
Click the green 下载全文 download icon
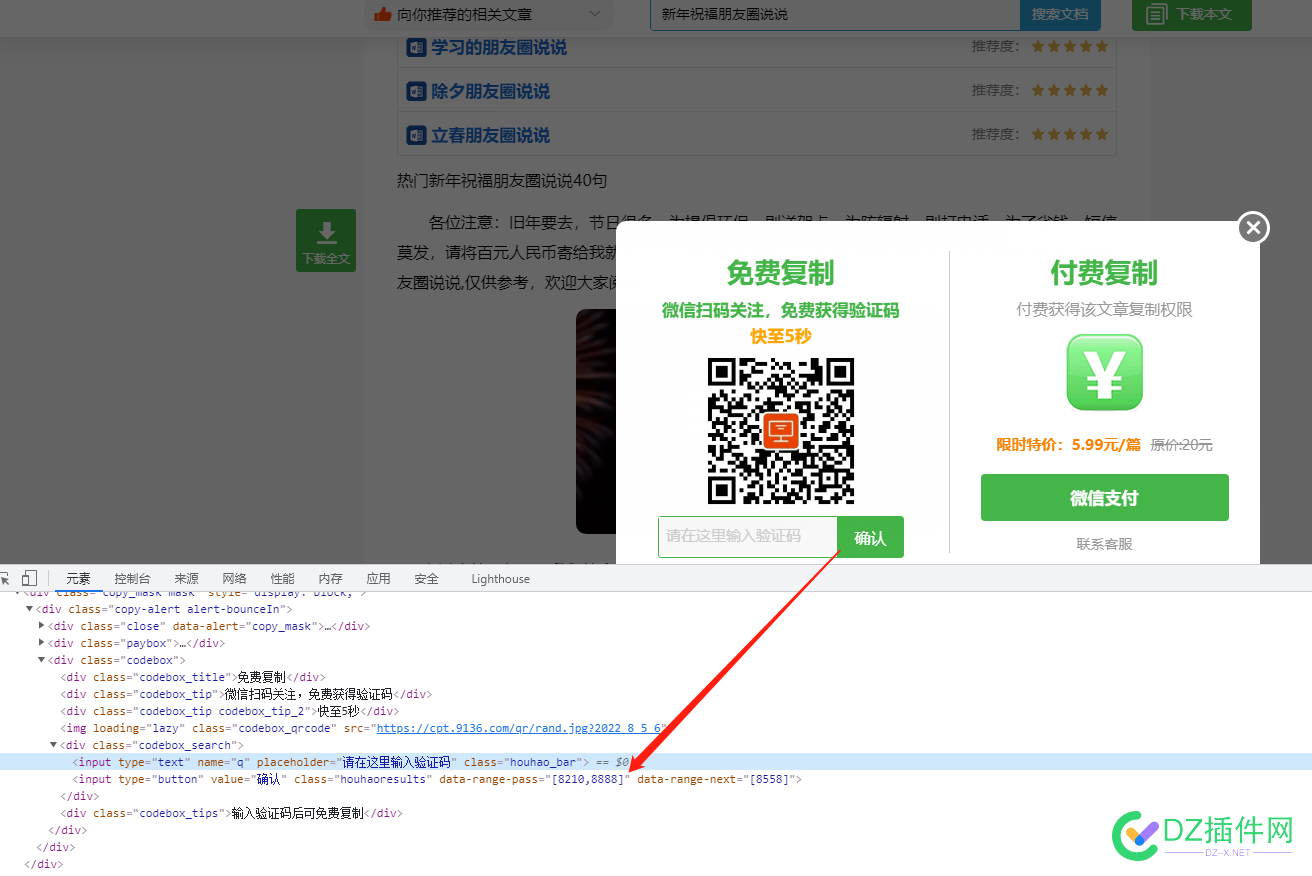(x=326, y=240)
